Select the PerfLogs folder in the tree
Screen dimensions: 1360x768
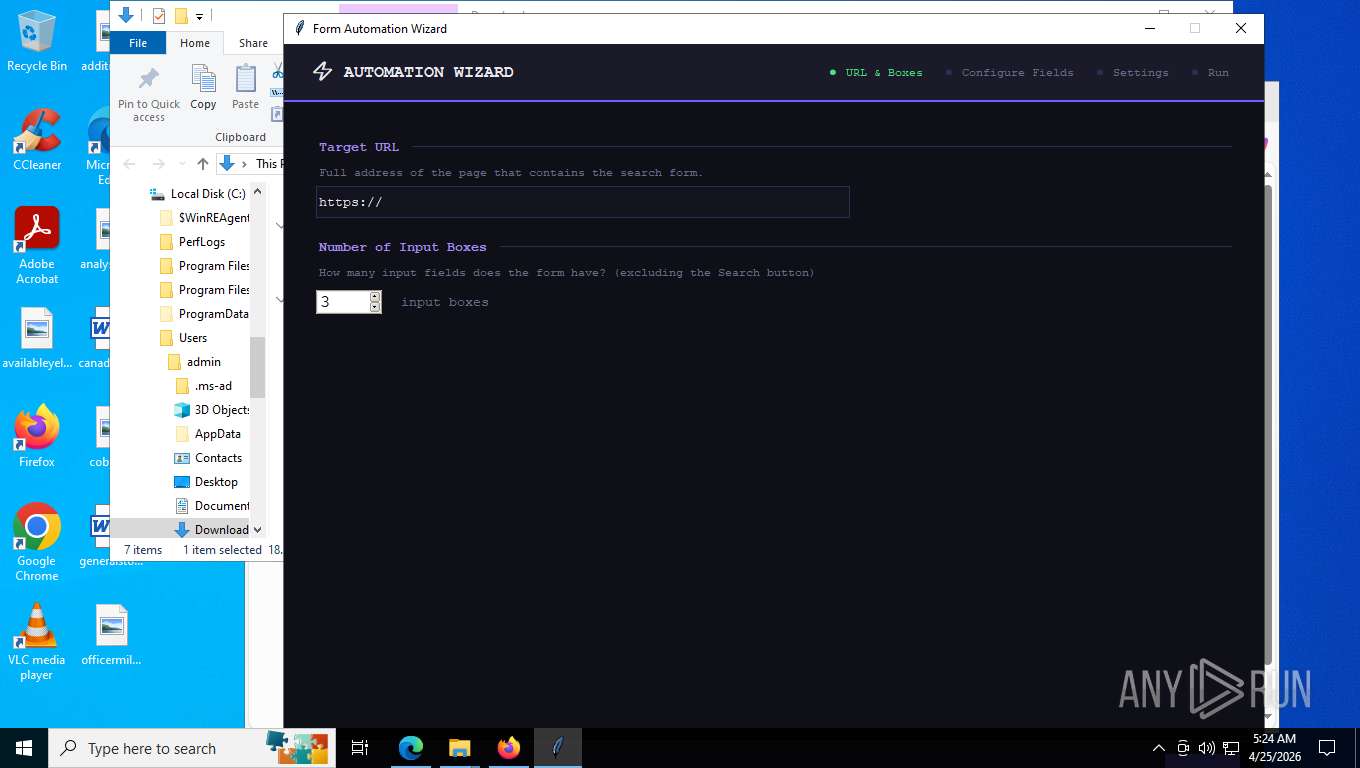[192, 242]
